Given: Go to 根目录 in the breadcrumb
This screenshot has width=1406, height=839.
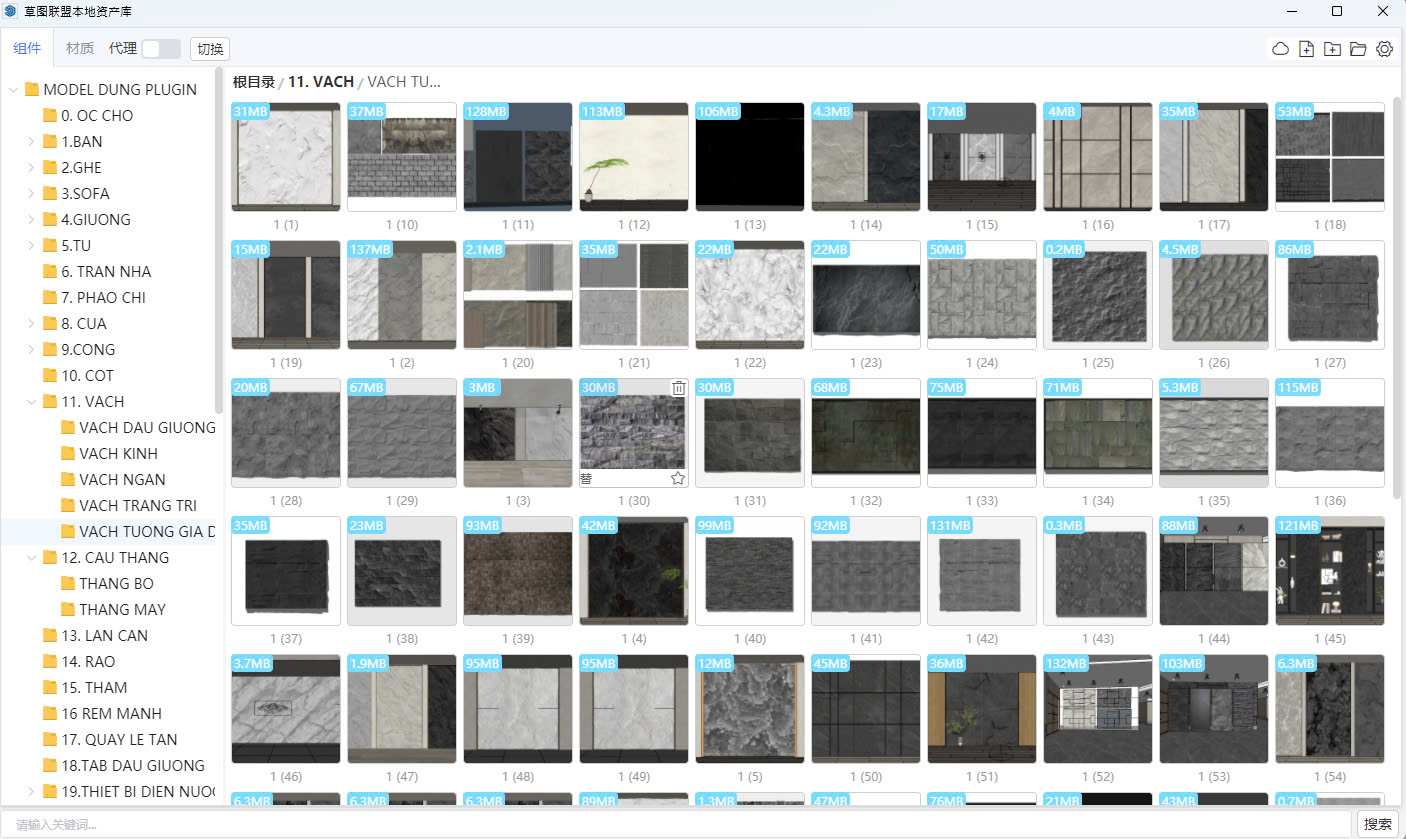Looking at the screenshot, I should coord(254,82).
